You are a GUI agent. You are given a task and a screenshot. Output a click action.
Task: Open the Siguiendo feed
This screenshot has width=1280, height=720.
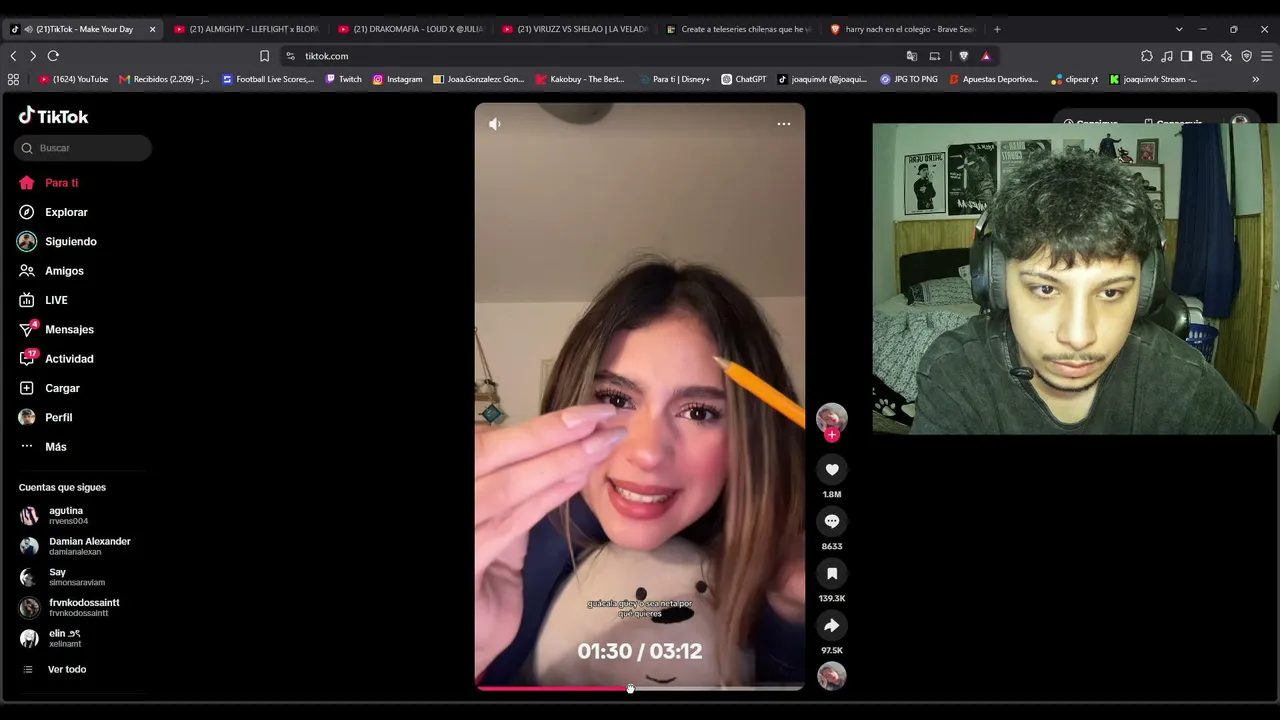click(x=57, y=241)
